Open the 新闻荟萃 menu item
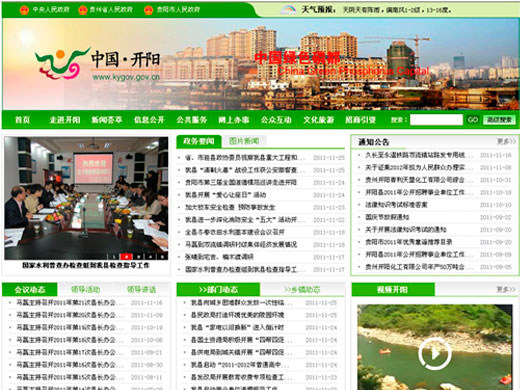 click(x=107, y=120)
